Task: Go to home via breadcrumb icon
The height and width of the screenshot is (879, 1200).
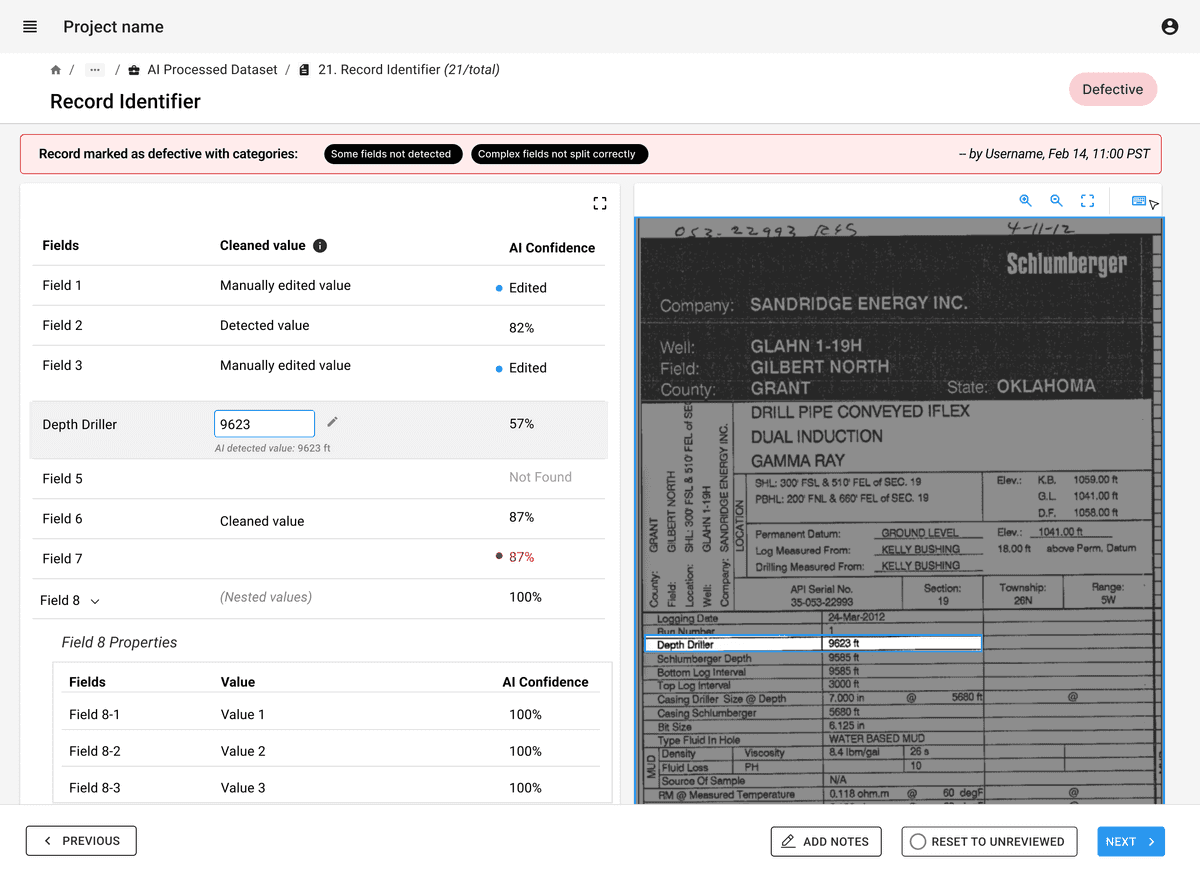Action: [56, 70]
